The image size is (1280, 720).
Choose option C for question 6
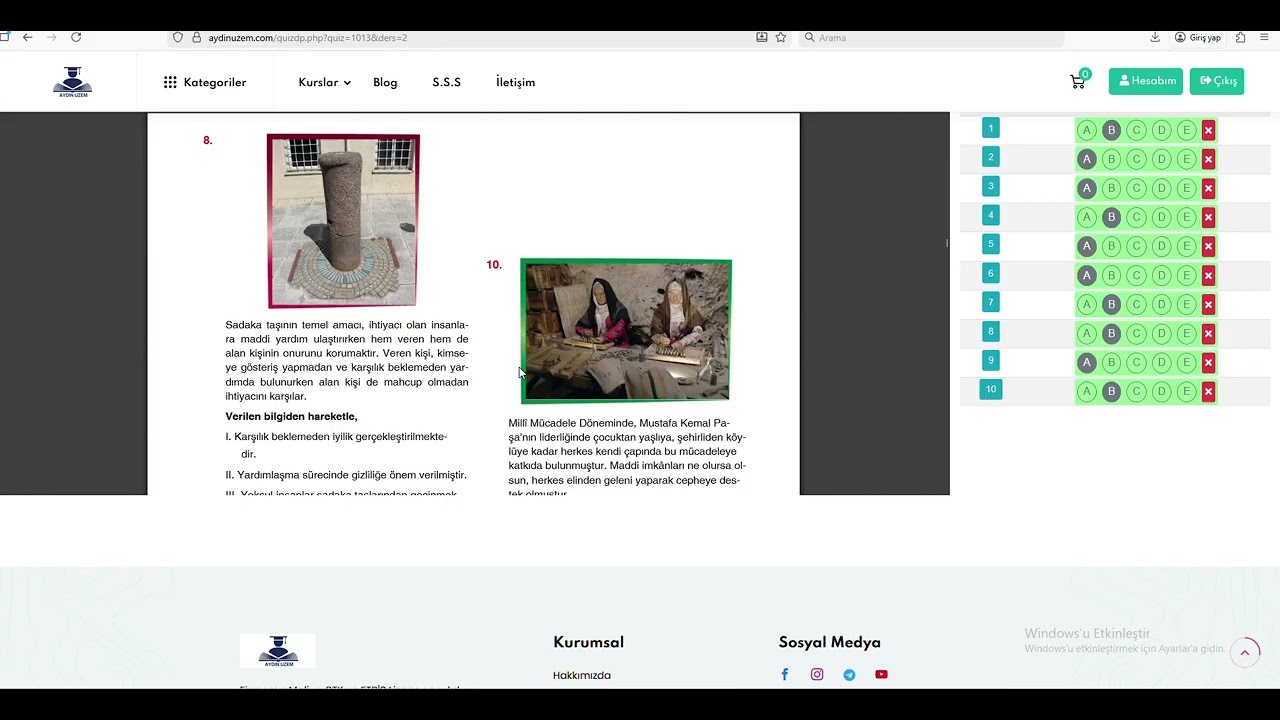coord(1136,275)
